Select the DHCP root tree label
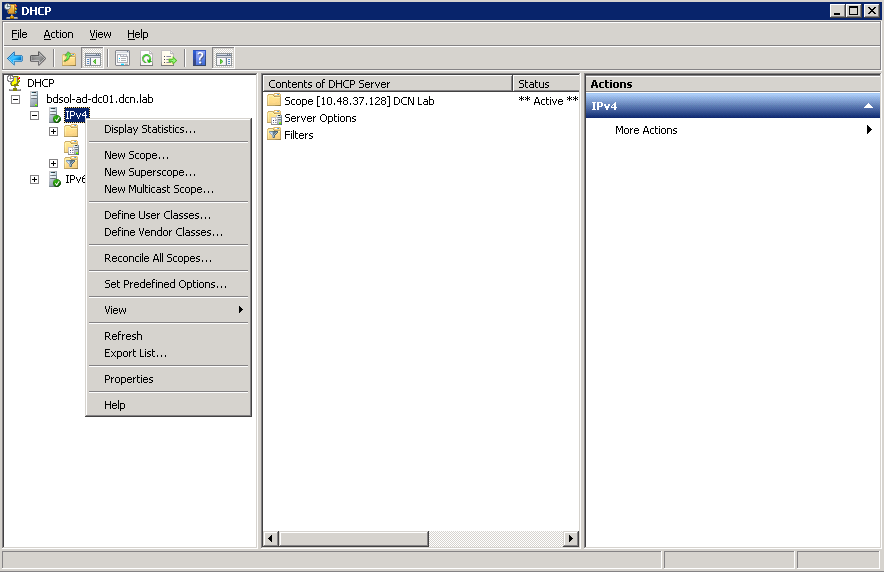The image size is (884, 572). (x=41, y=83)
